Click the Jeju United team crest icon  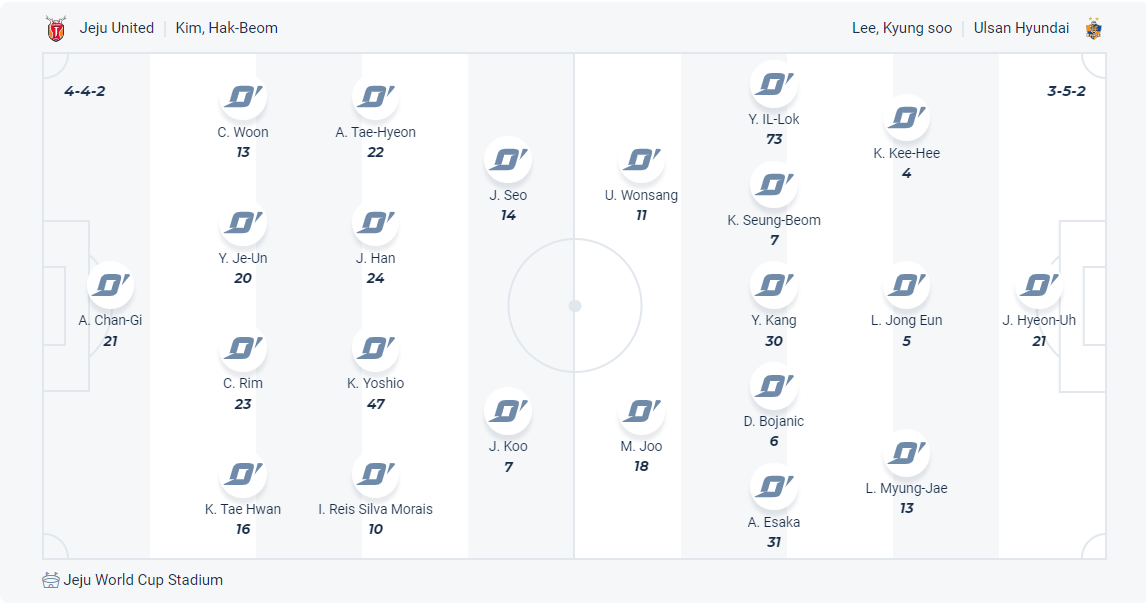click(x=56, y=29)
